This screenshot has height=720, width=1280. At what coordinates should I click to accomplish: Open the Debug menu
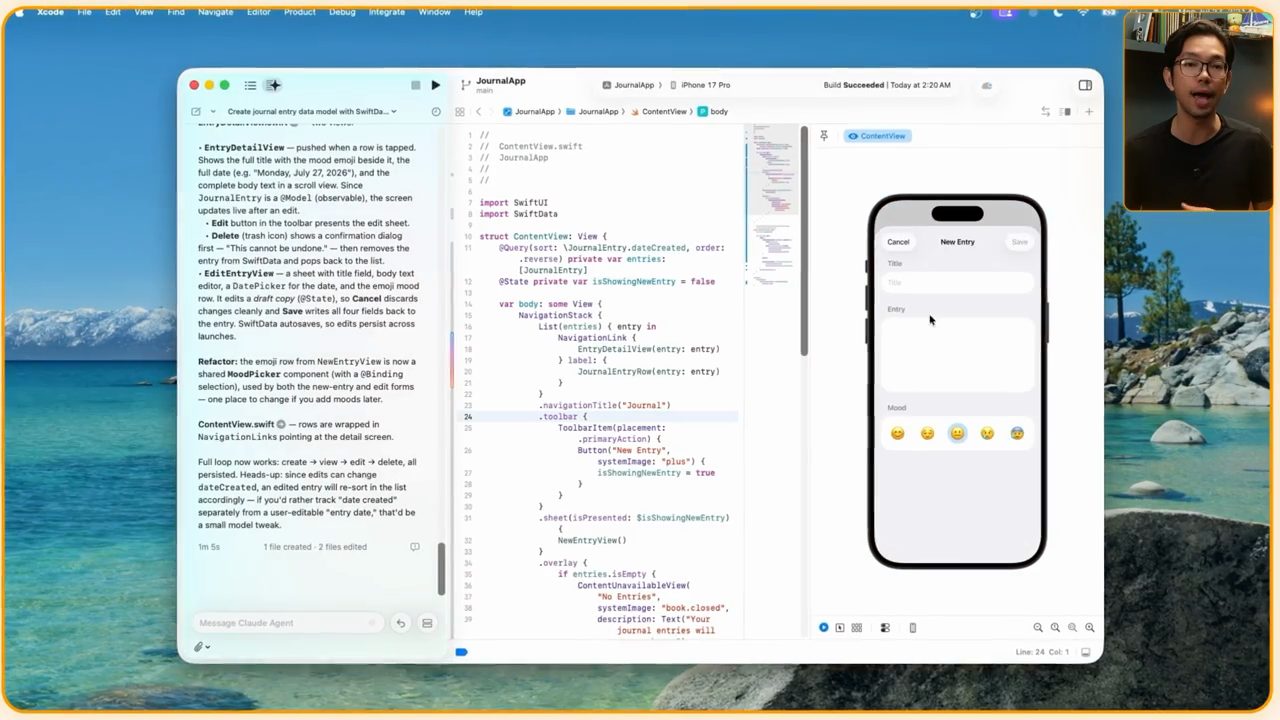(342, 12)
